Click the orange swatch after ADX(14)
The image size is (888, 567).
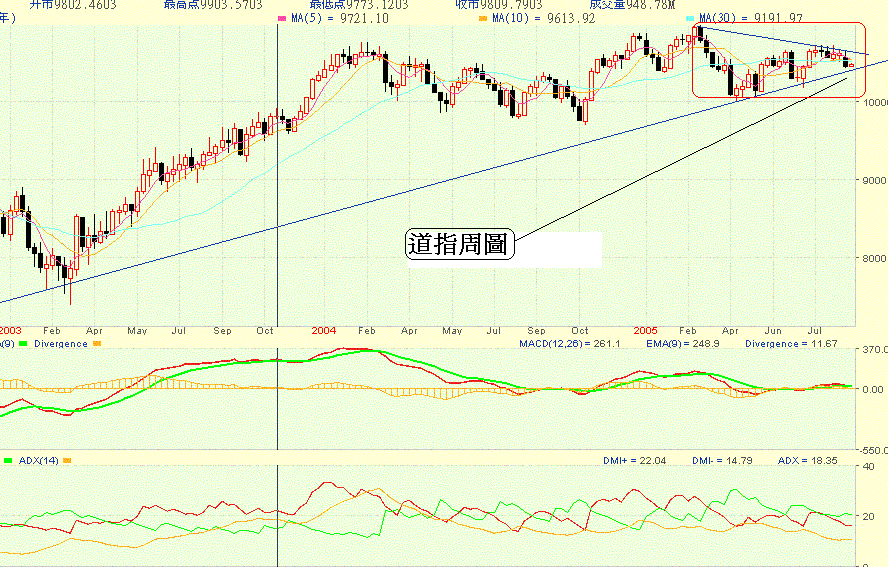point(67,461)
